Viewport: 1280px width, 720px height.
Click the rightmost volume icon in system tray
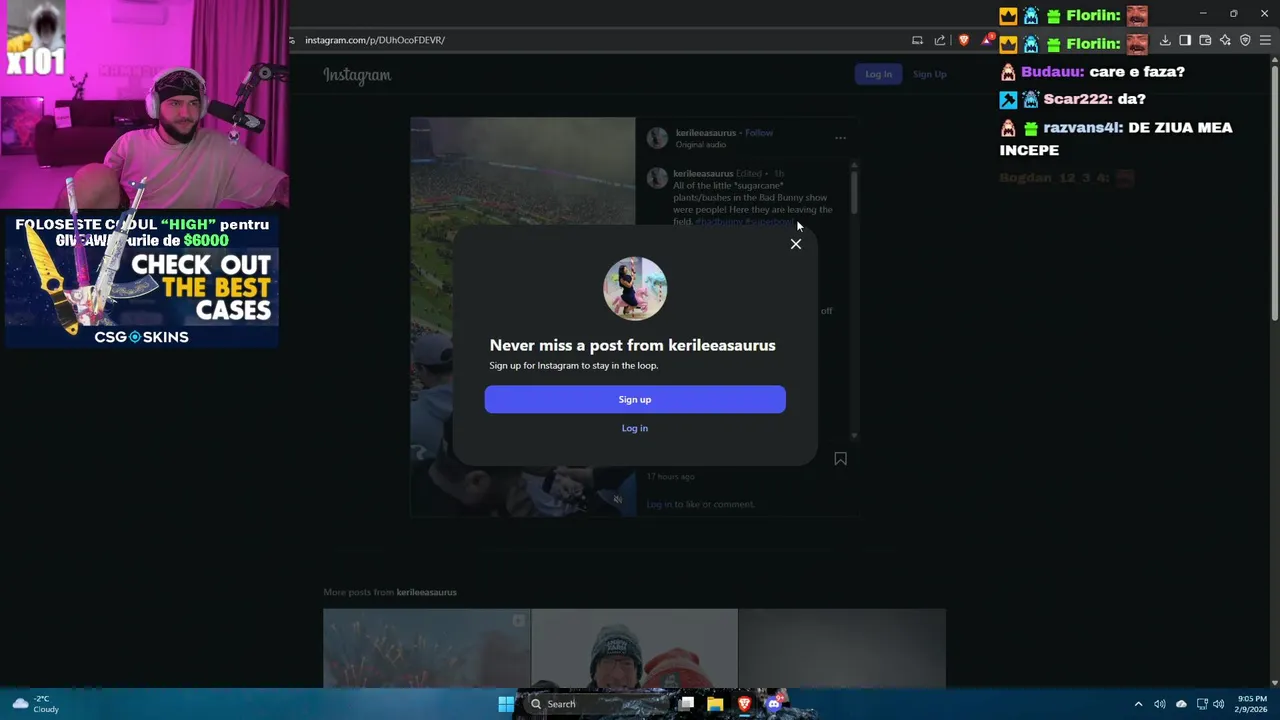coord(1219,704)
